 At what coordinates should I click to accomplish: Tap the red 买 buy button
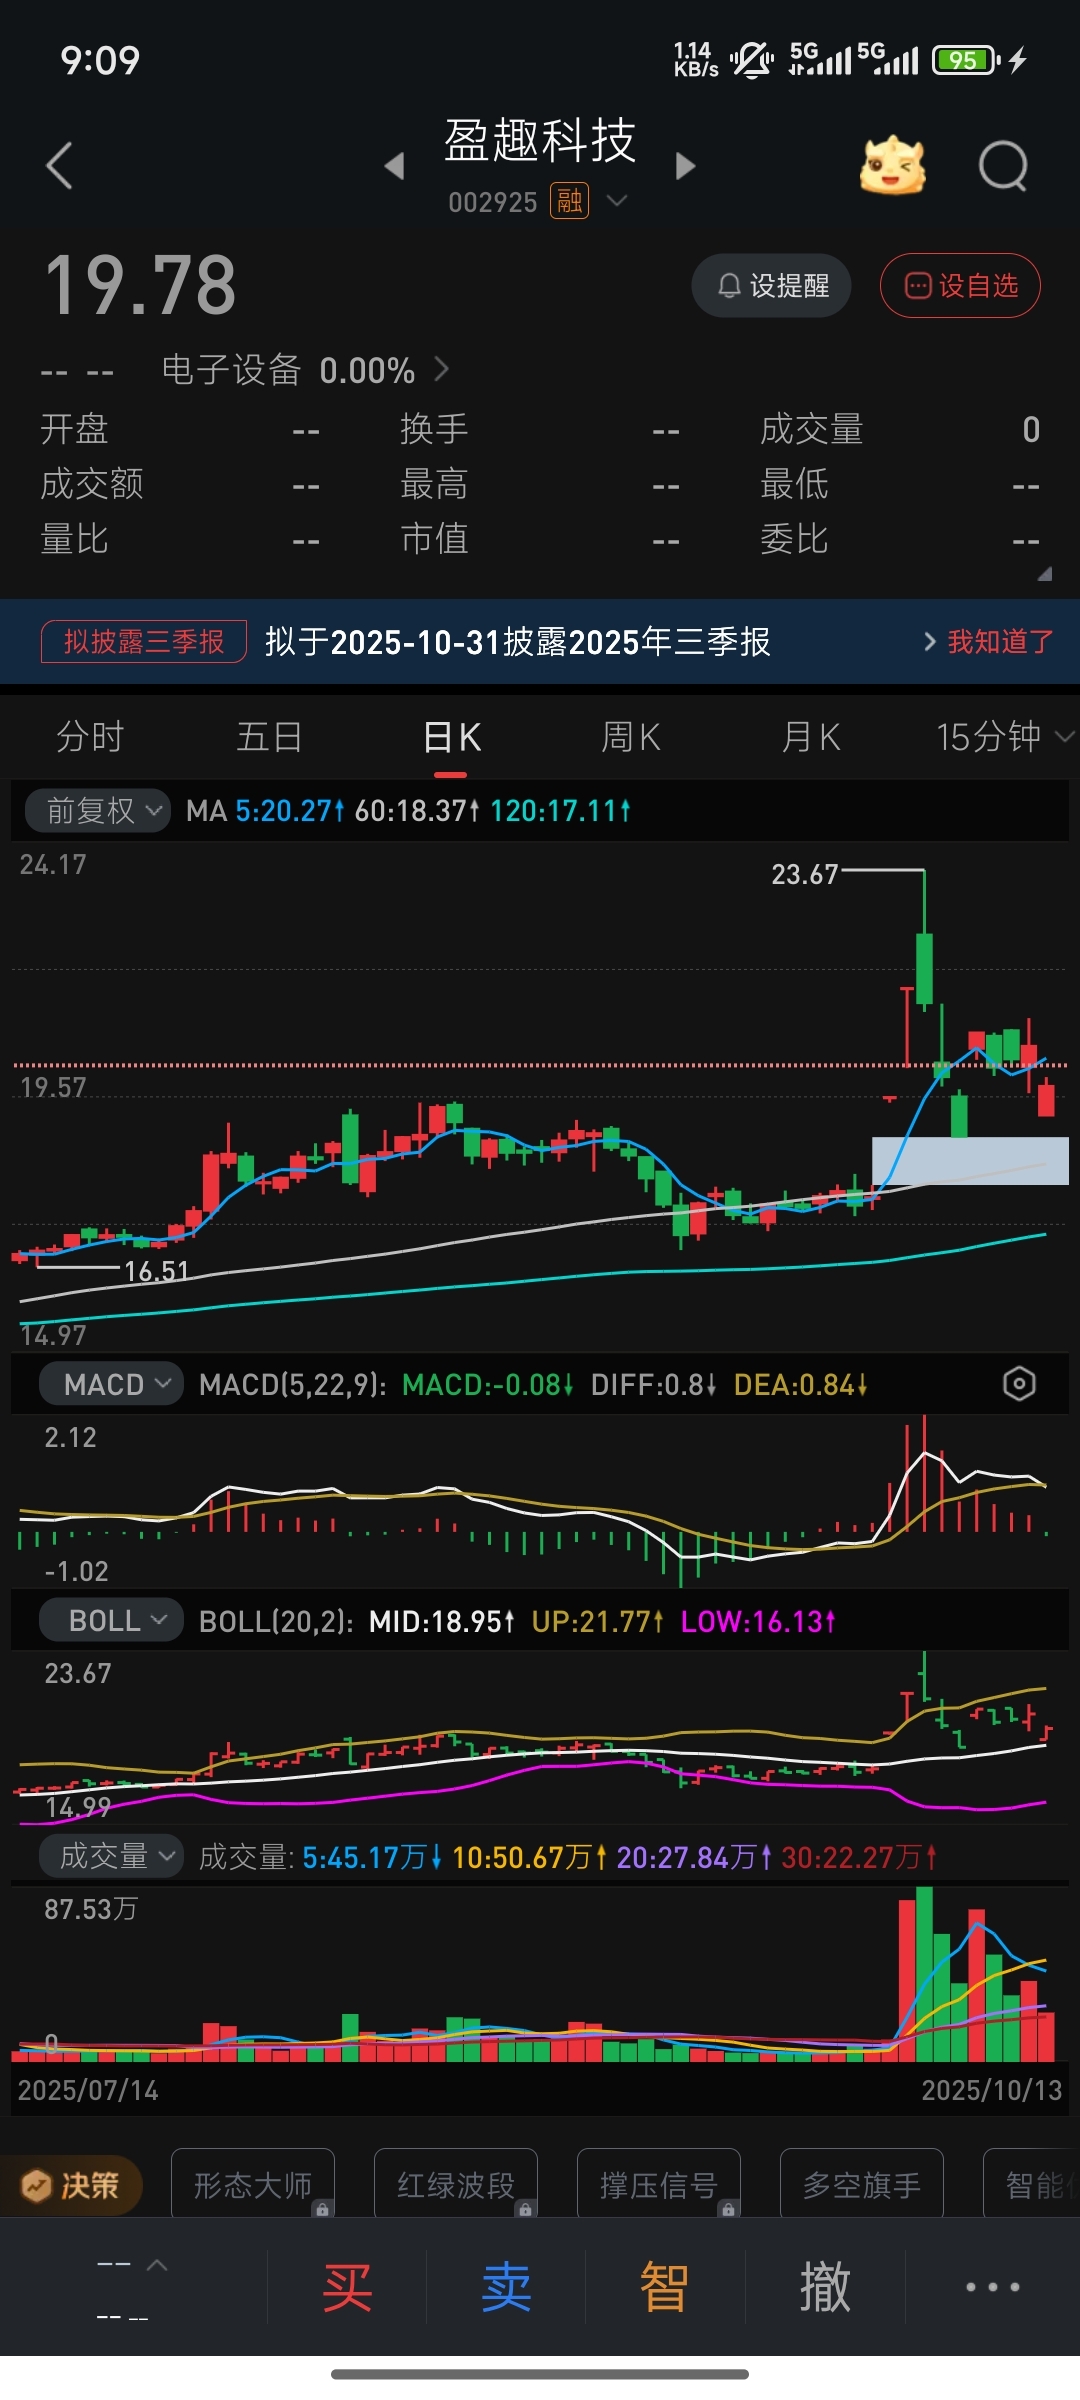[x=347, y=2287]
